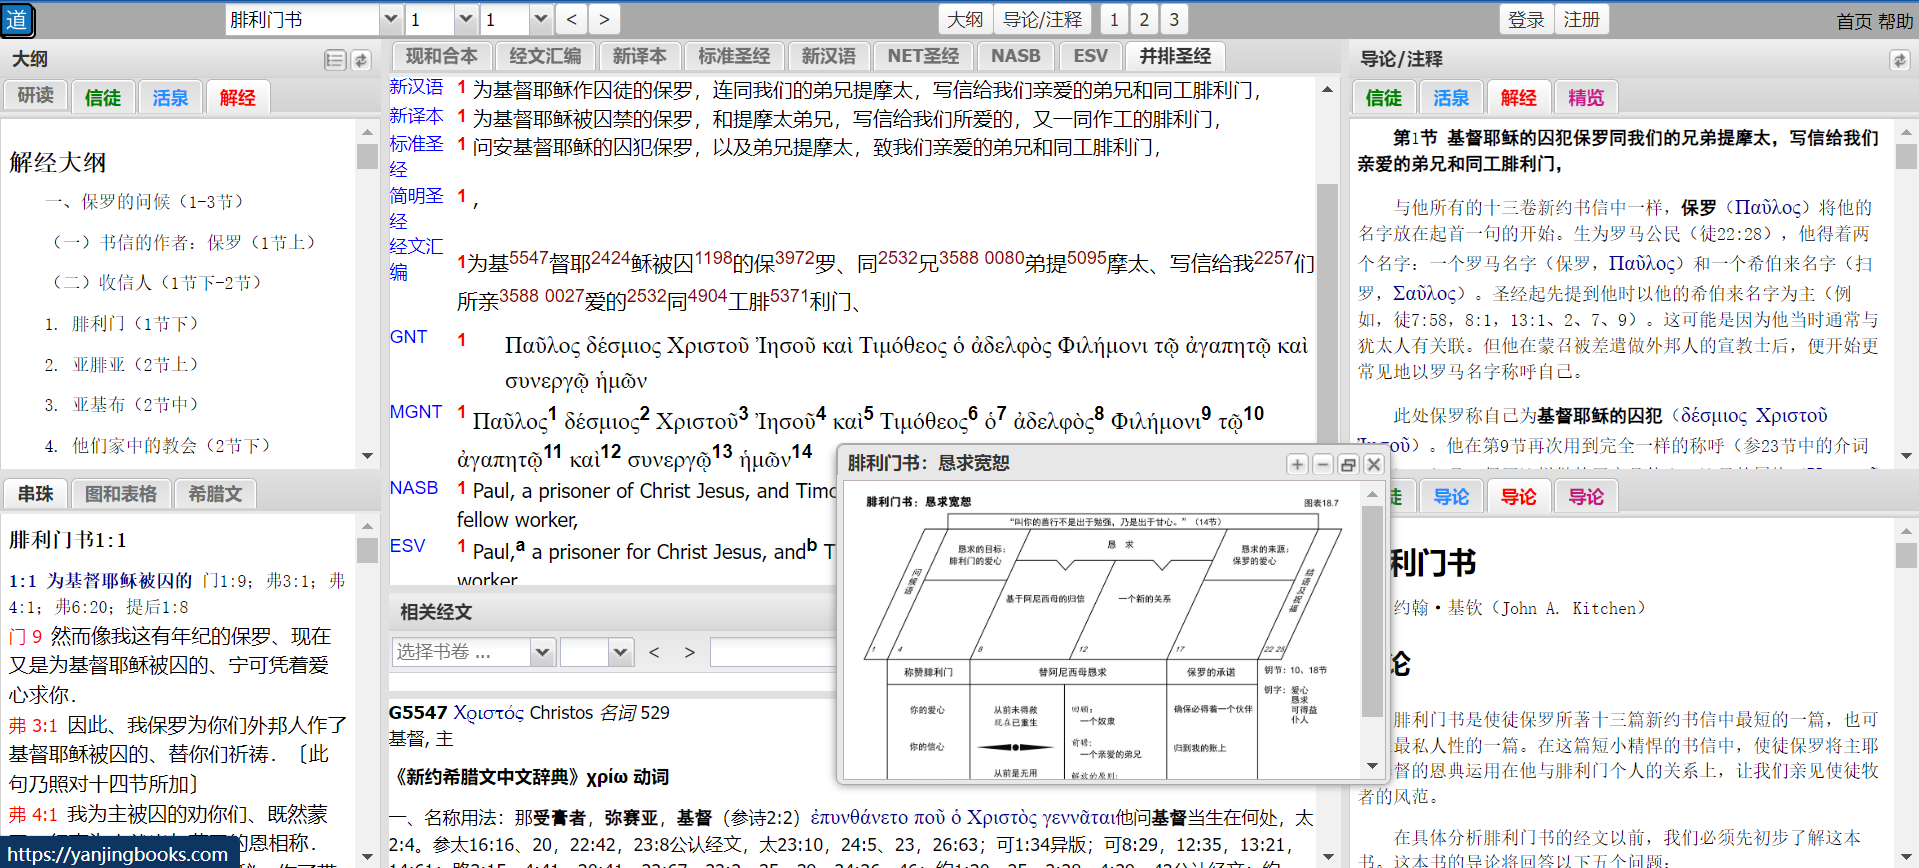This screenshot has width=1919, height=868.
Task: Click the 道 logo icon
Action: click(17, 20)
